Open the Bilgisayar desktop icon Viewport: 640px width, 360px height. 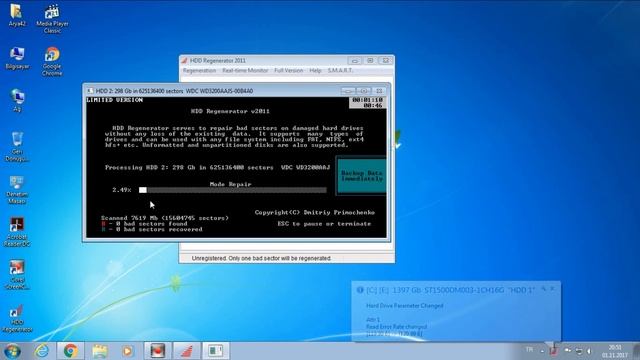coord(17,58)
